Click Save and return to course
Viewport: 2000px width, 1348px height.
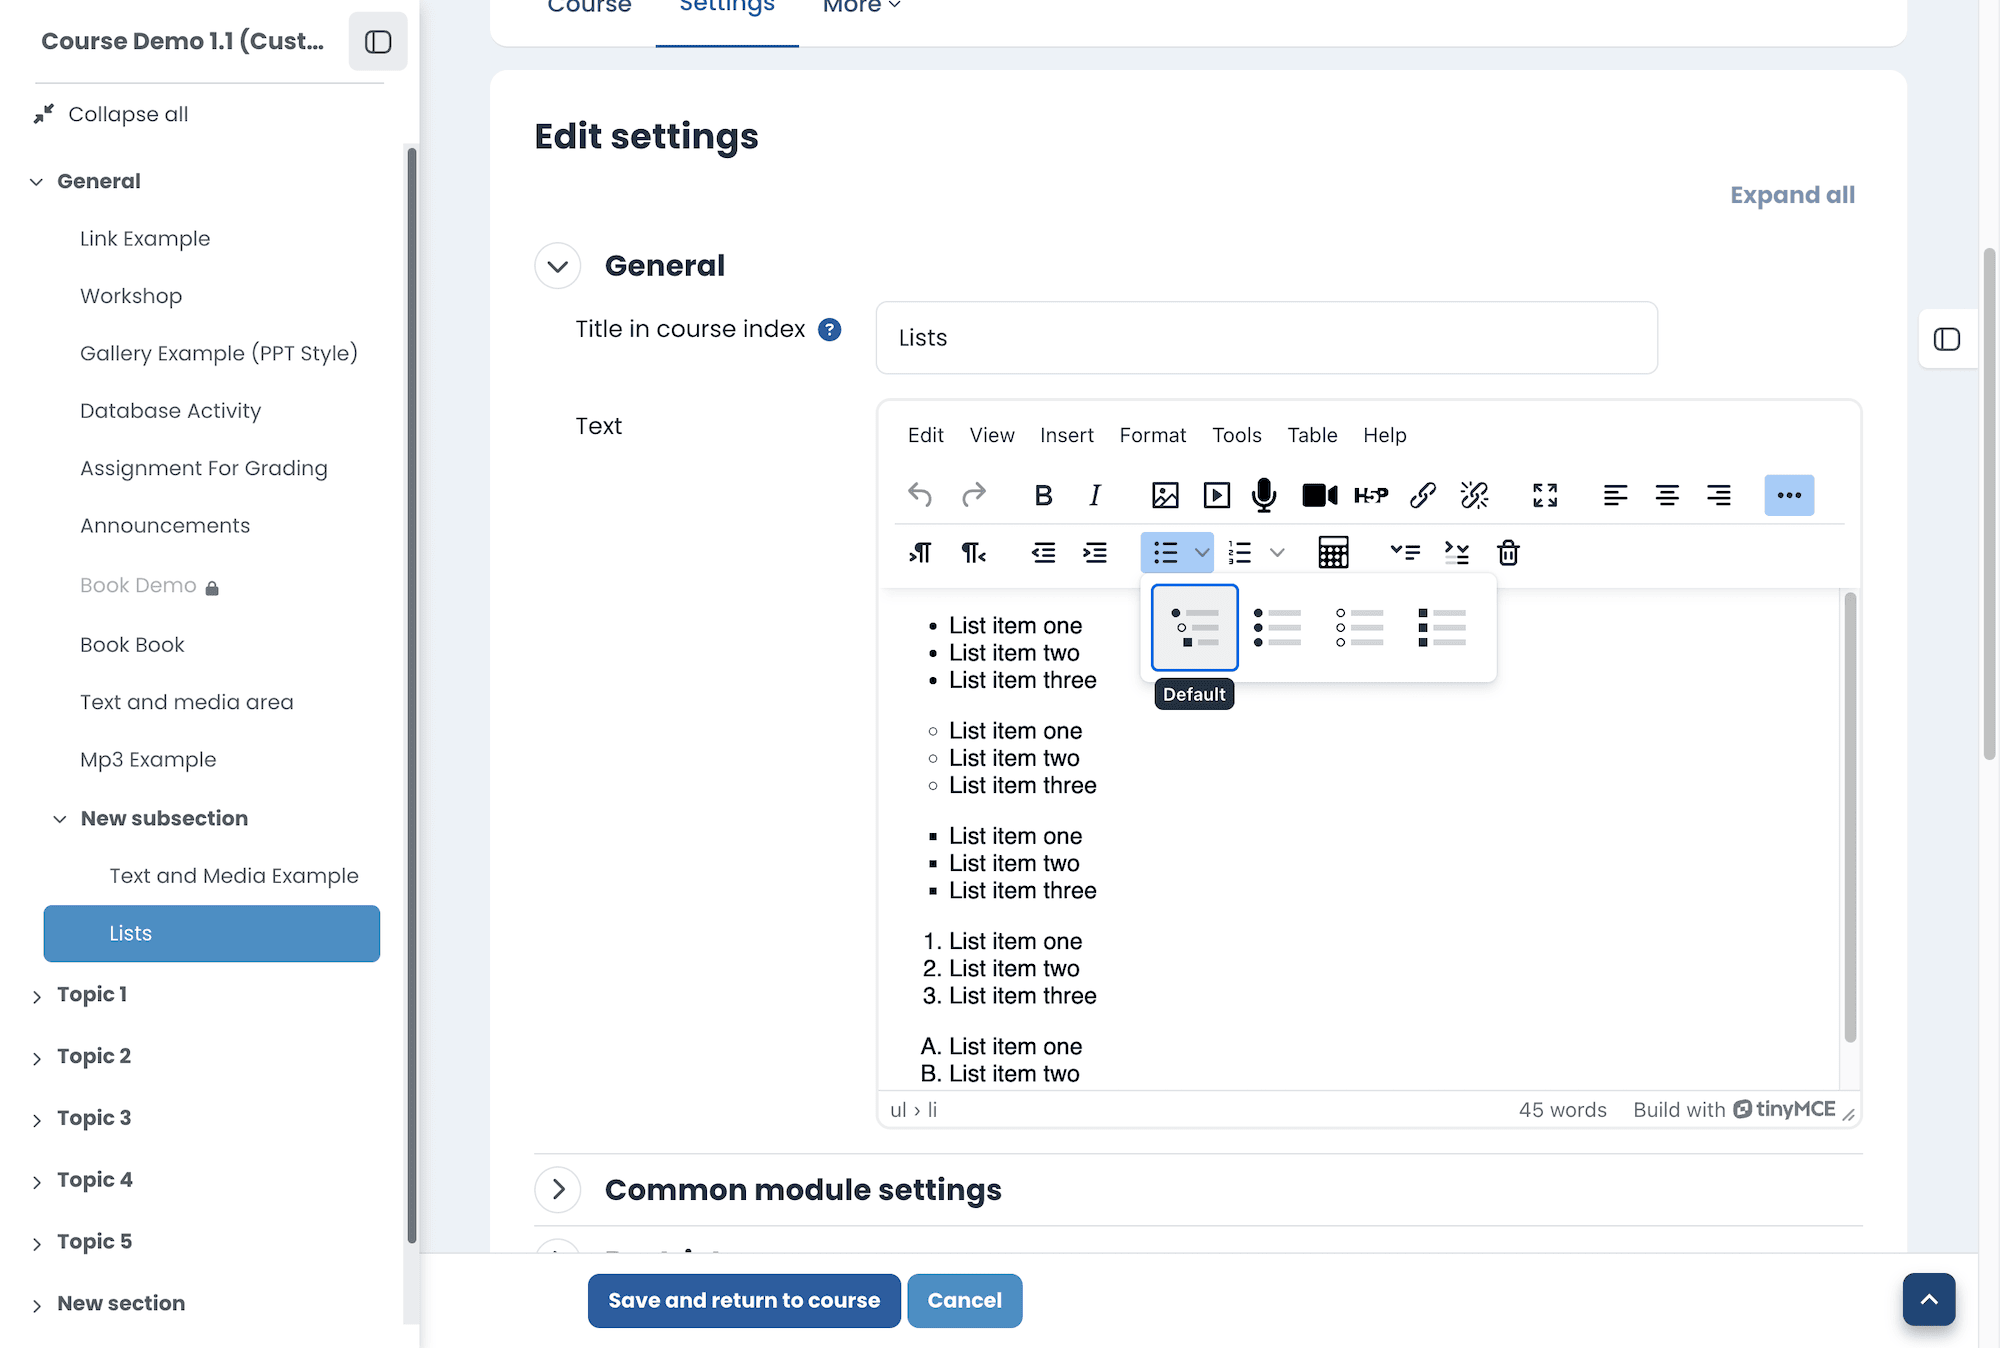(744, 1300)
